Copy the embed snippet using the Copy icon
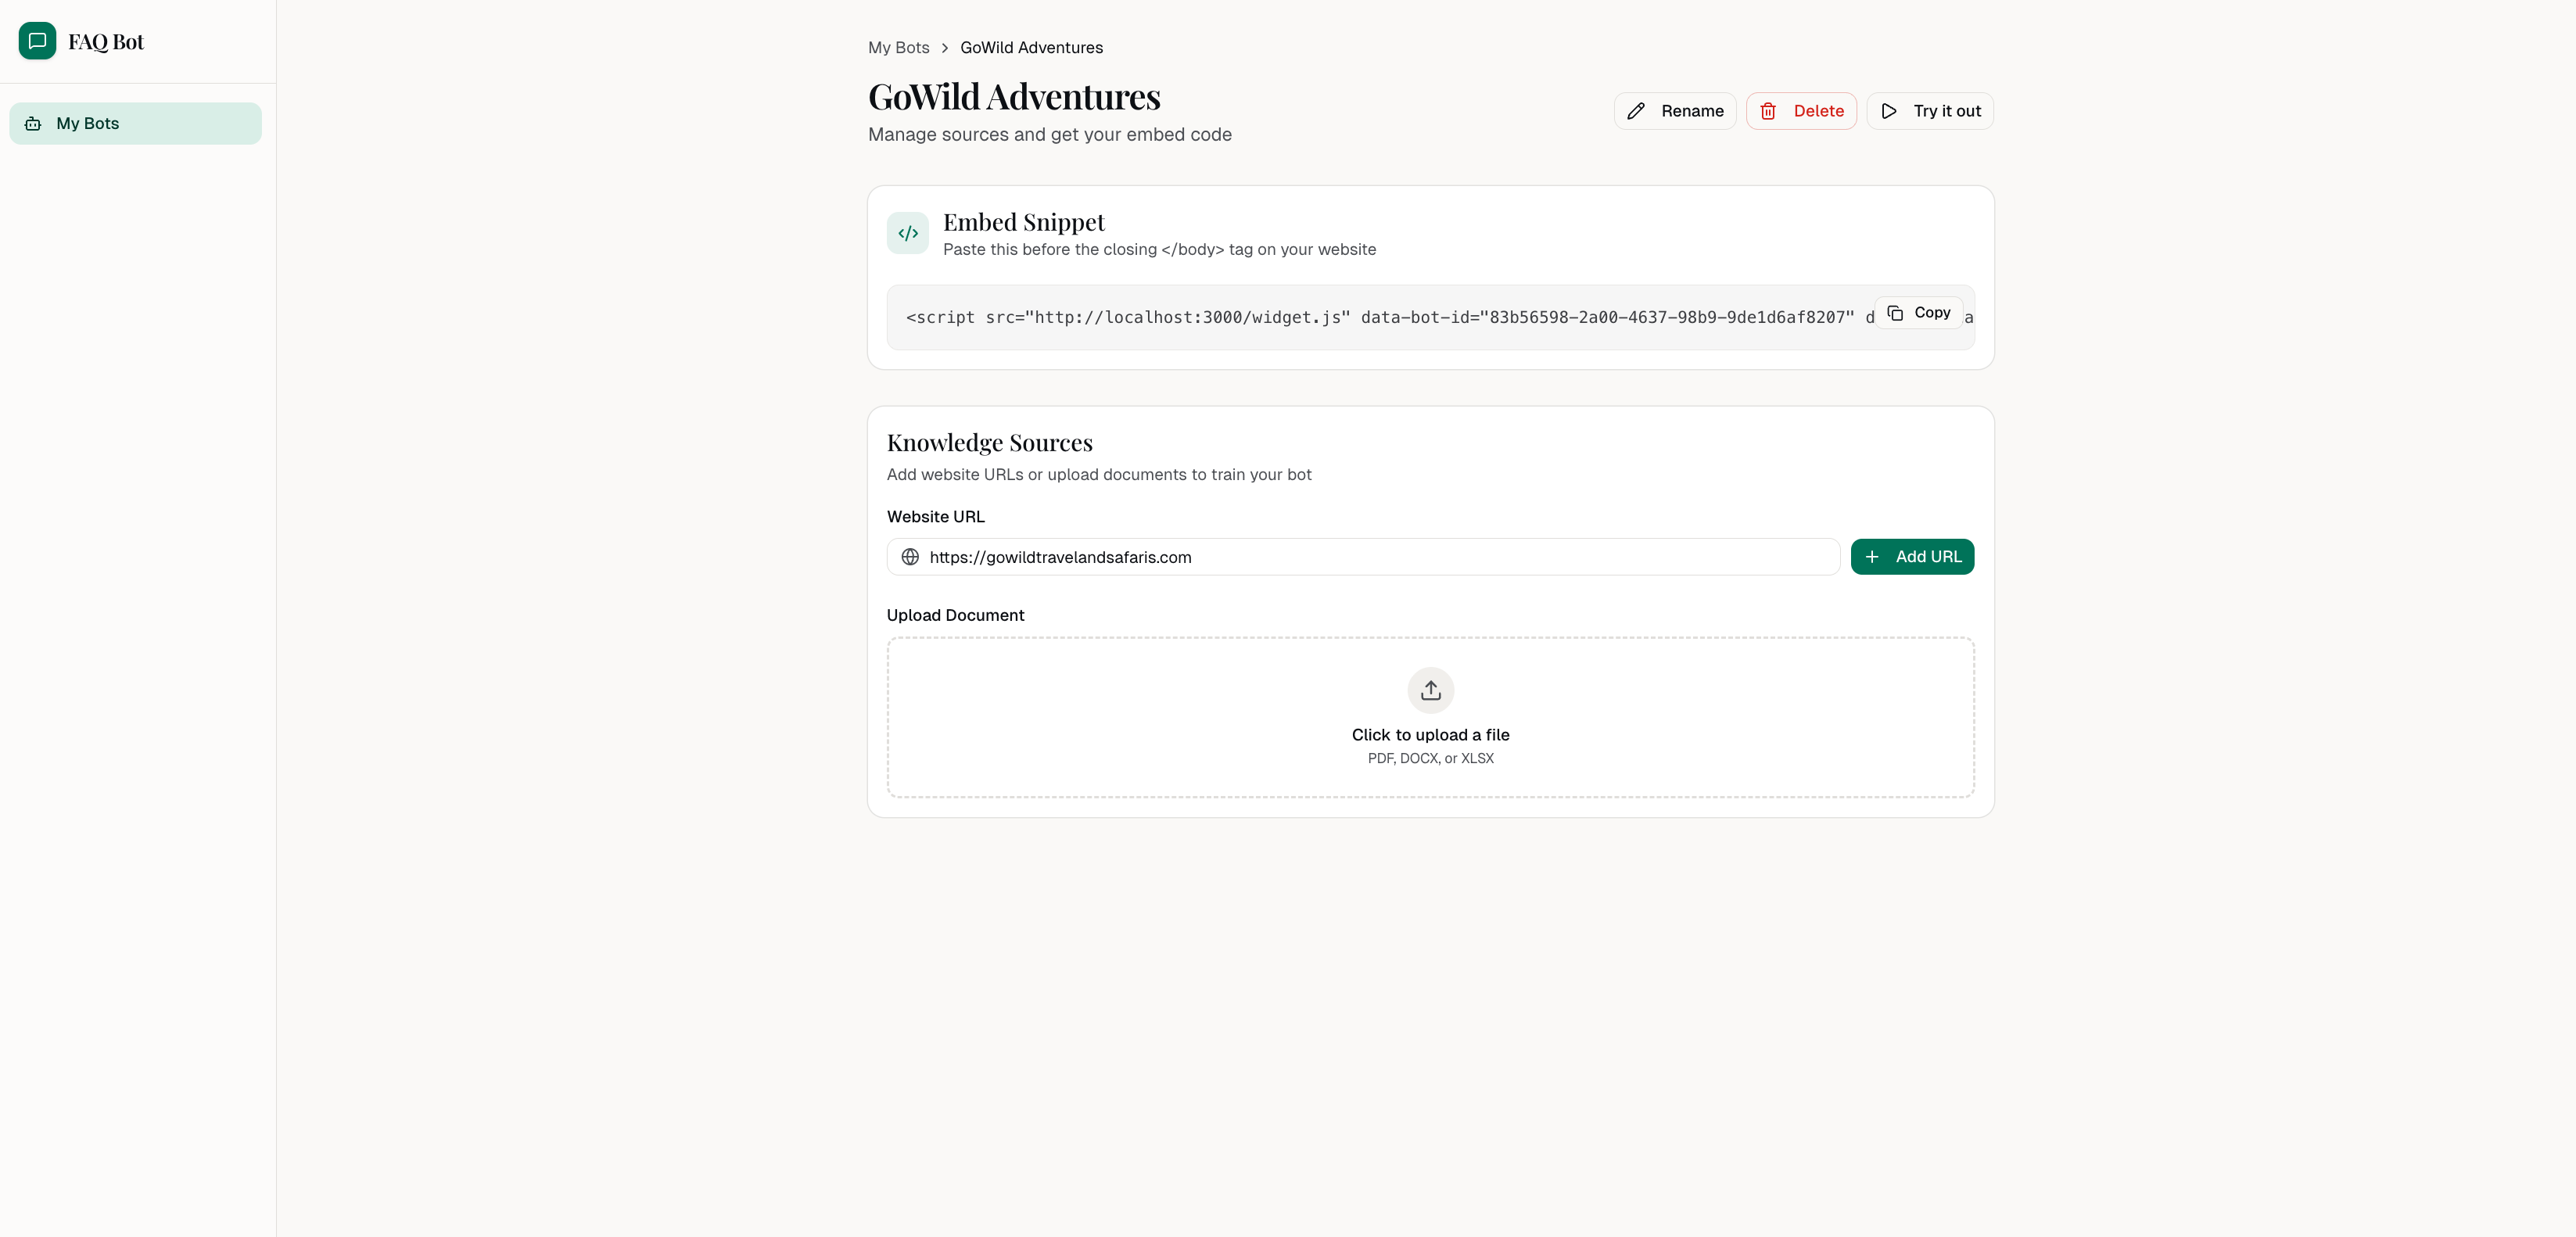Screen dimensions: 2576x1237 point(1895,313)
